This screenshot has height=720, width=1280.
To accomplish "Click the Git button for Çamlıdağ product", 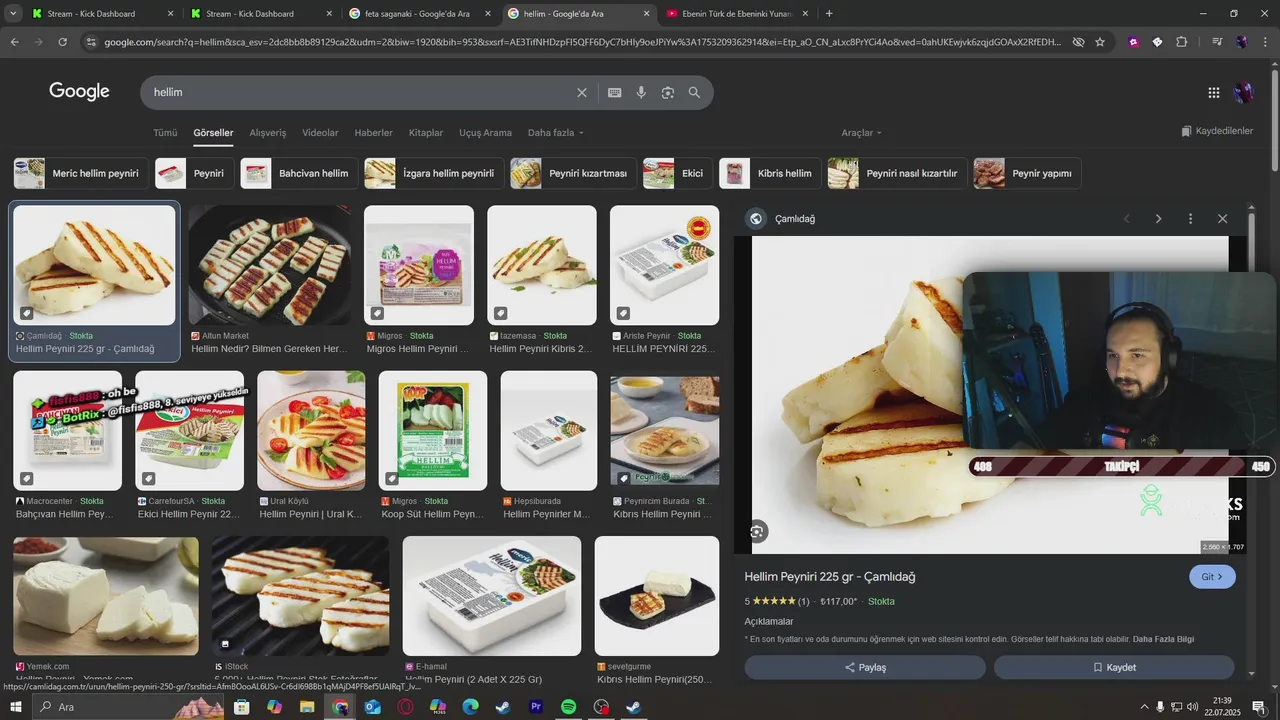I will pos(1212,577).
